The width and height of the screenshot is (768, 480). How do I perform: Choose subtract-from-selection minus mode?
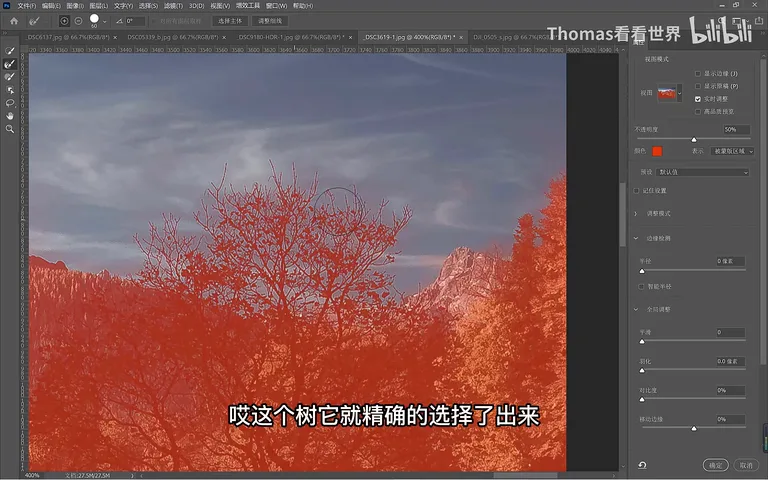[x=78, y=21]
